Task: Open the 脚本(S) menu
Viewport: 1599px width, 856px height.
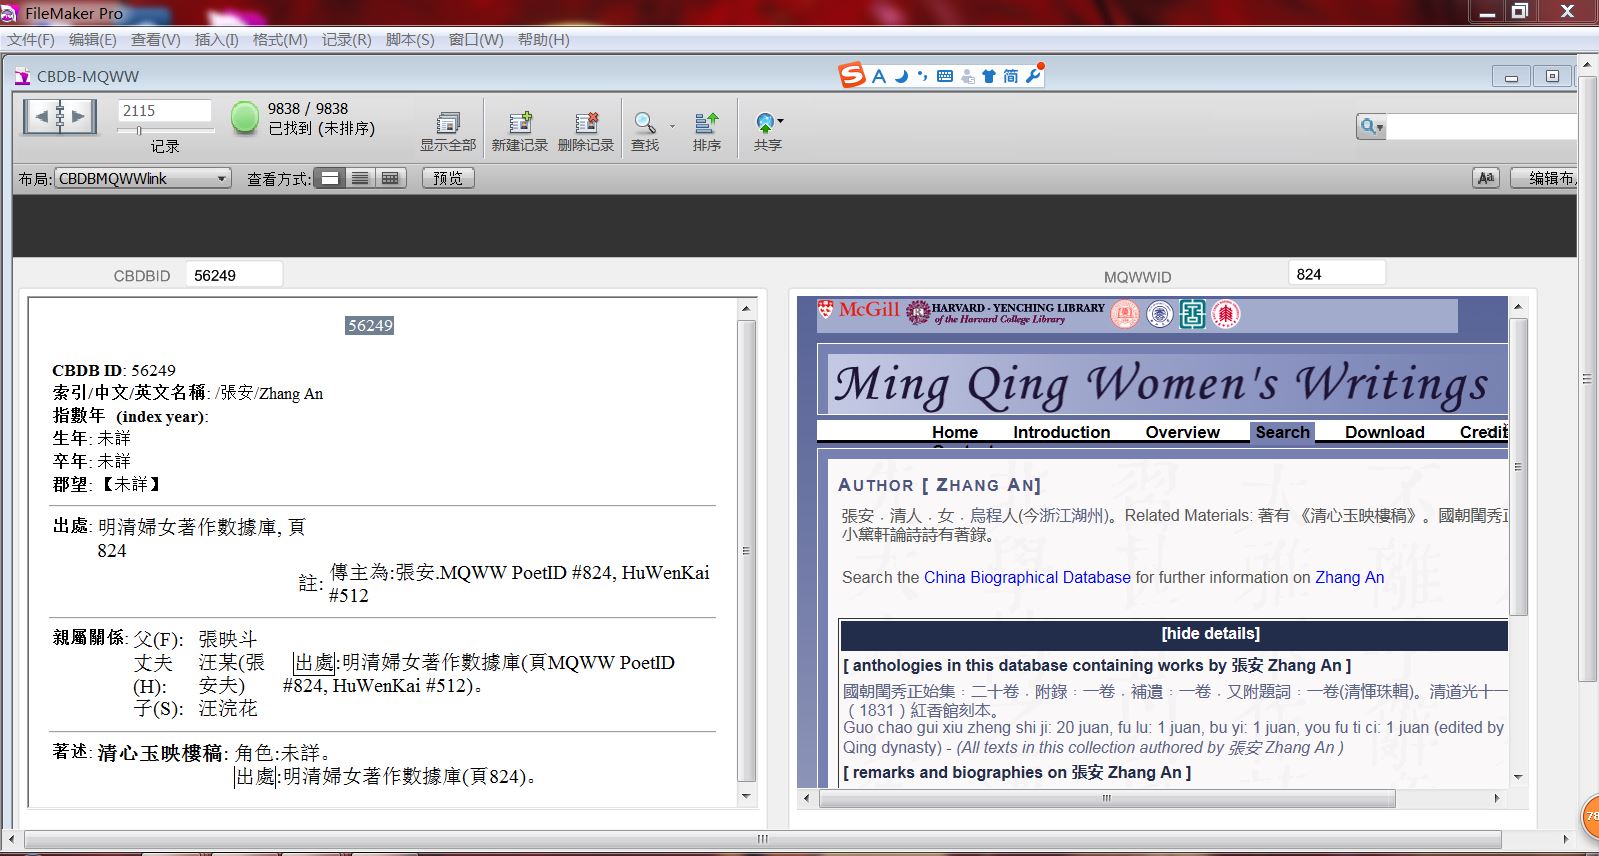Action: [410, 40]
